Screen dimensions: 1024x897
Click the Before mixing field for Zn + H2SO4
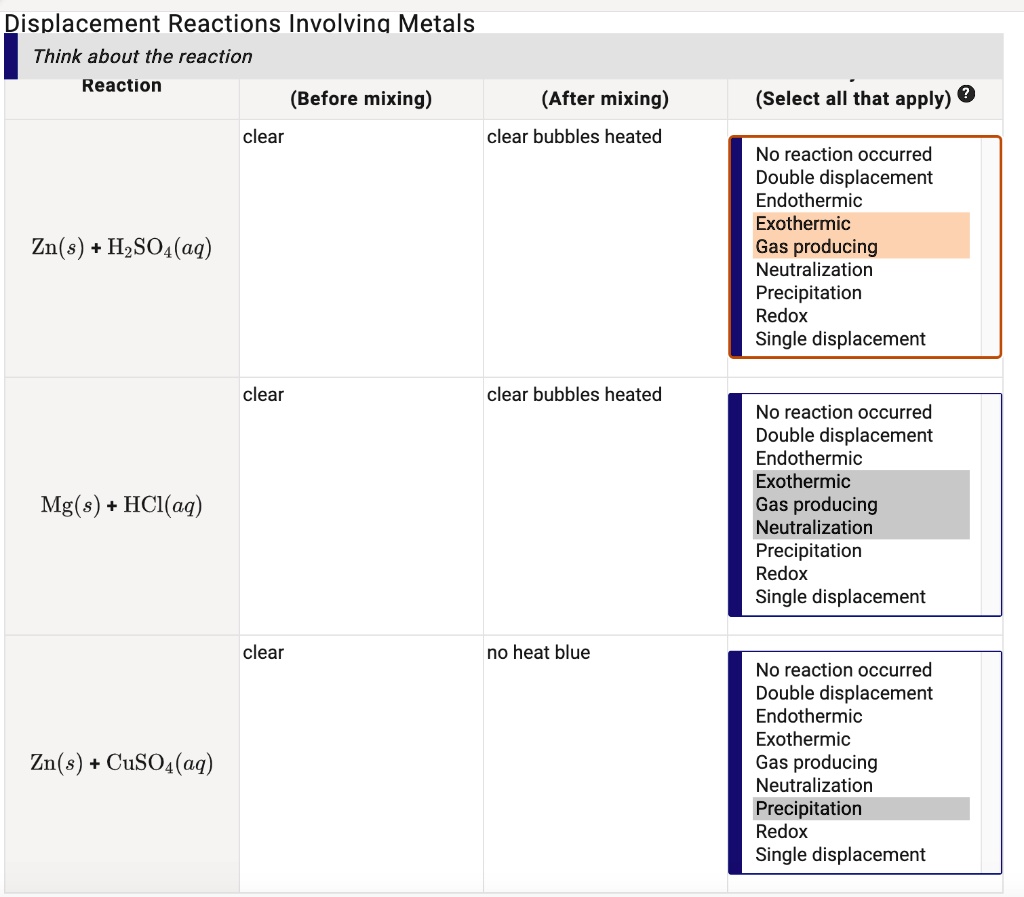(x=361, y=248)
